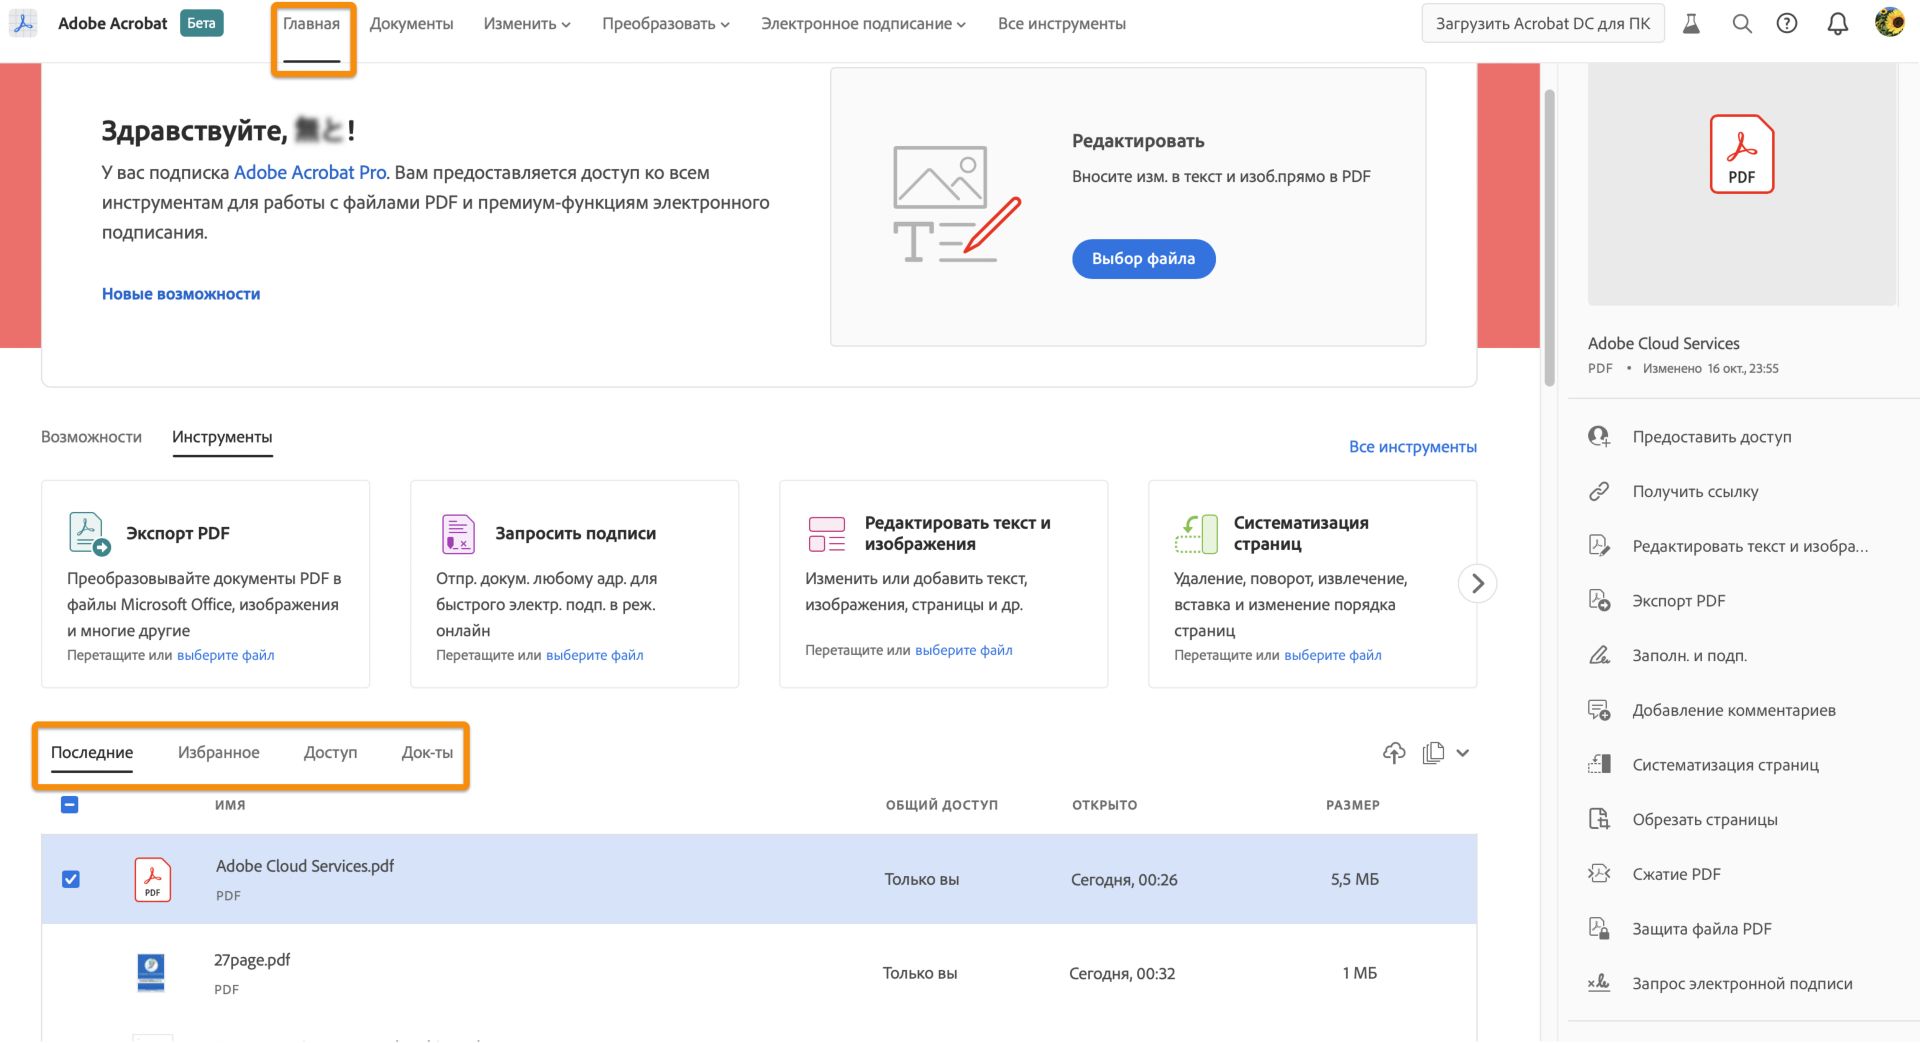
Task: Click выберите файл in Запросить подписи card
Action: pos(595,656)
